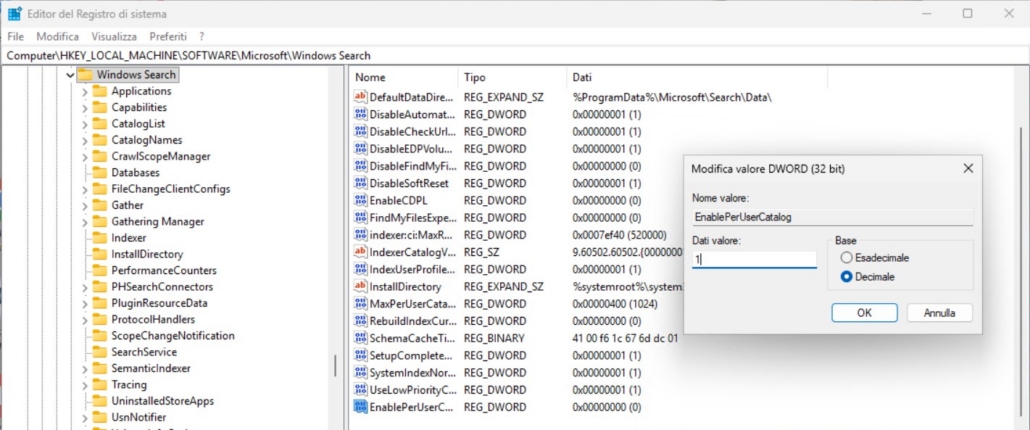Select the ScopeChangeNotification key in tree
This screenshot has height=430, width=1030.
point(173,335)
